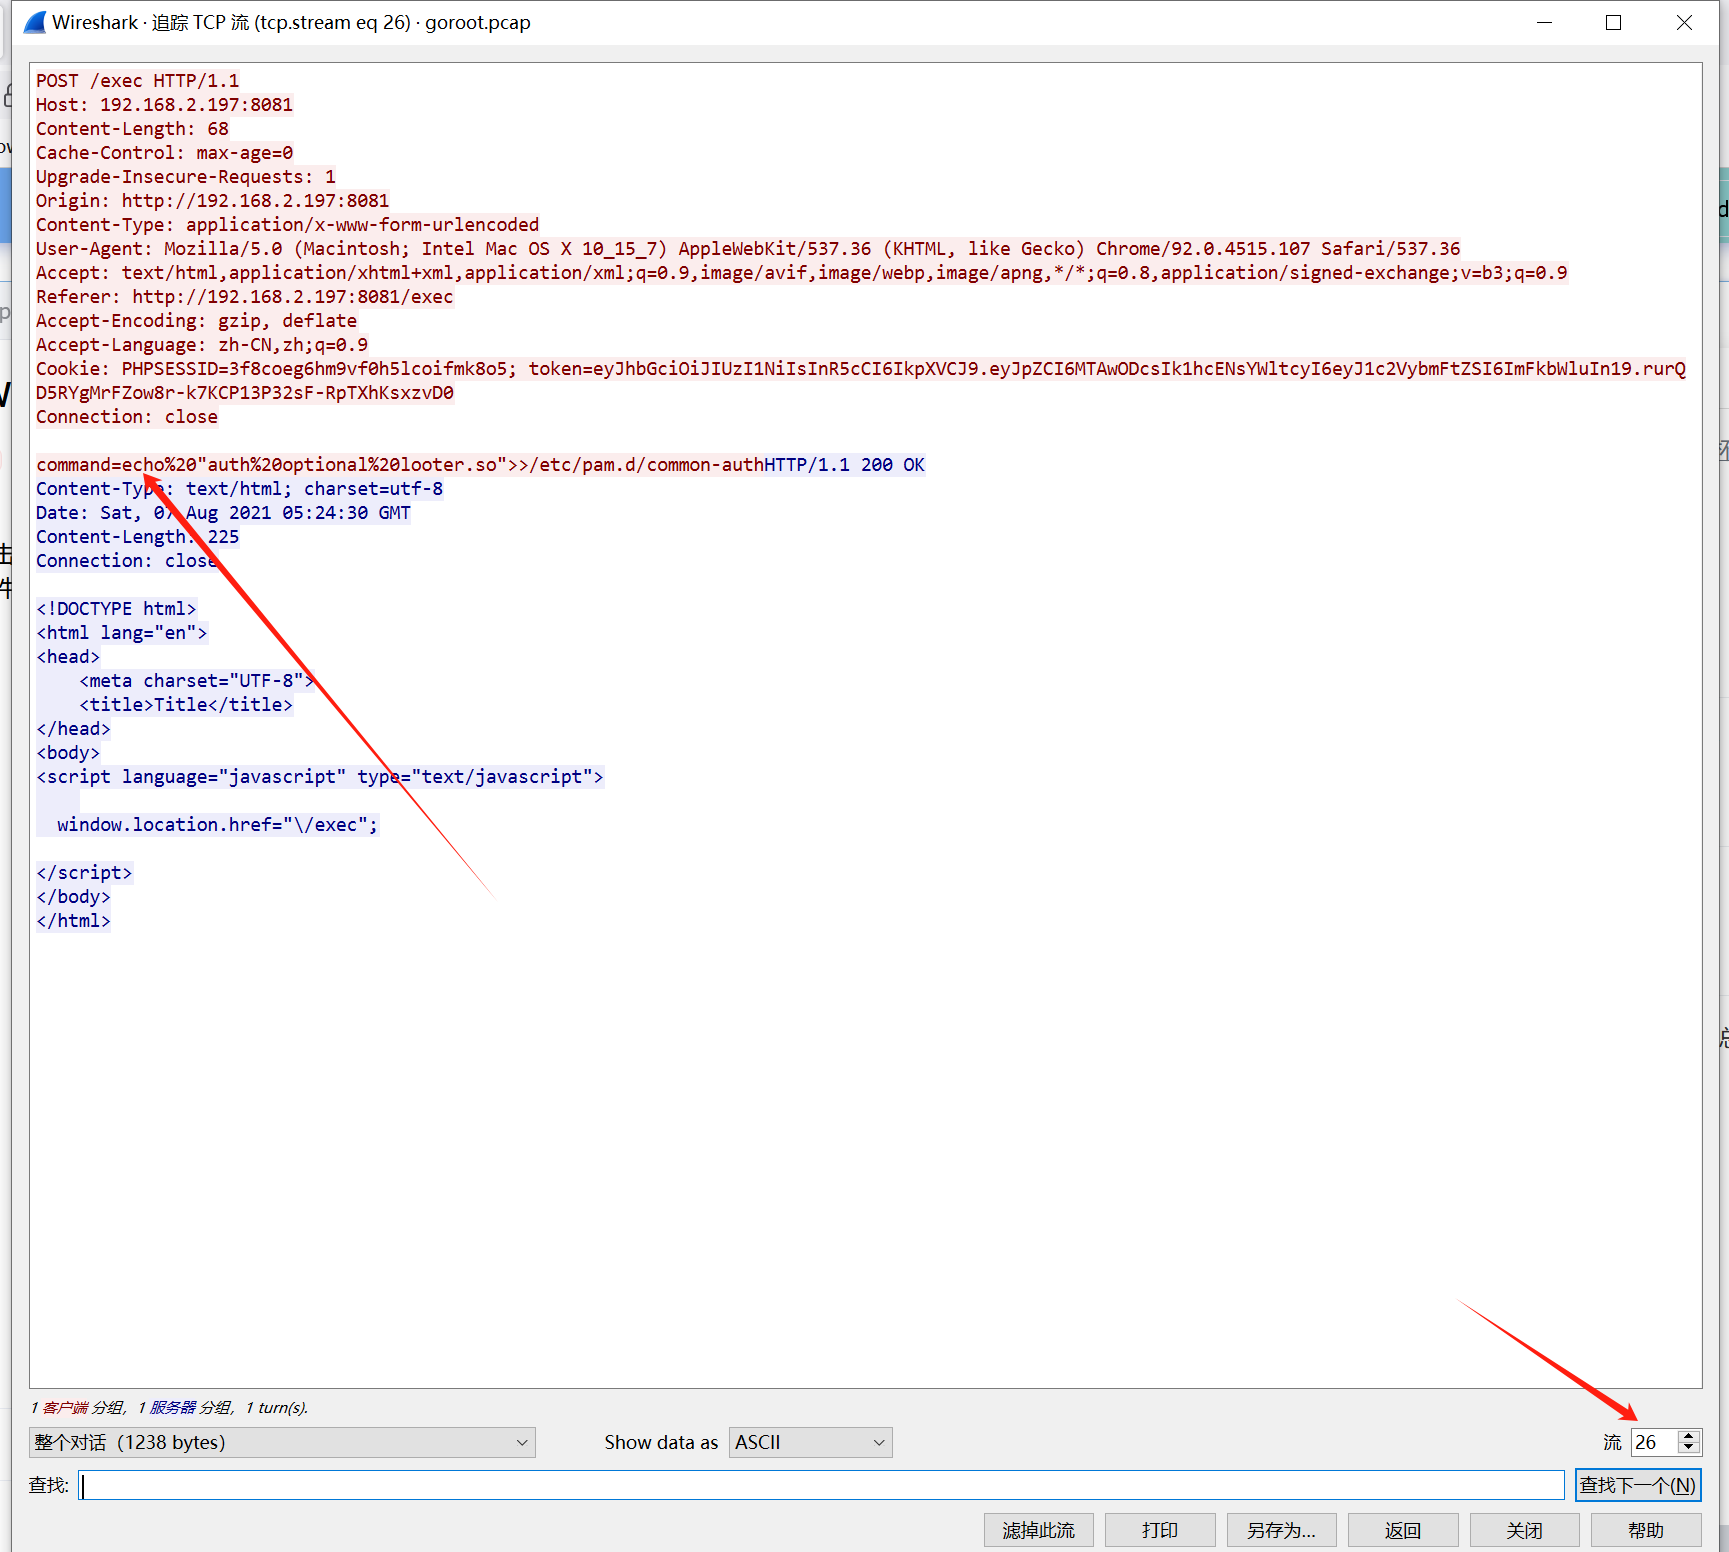Click the Cookie PHPSESSID header line
This screenshot has height=1552, width=1729.
pyautogui.click(x=861, y=369)
